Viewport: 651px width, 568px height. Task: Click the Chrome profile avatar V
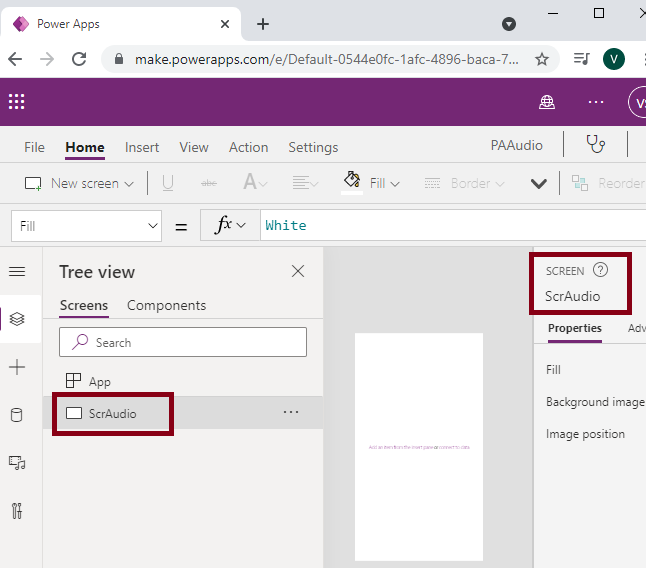pos(614,59)
